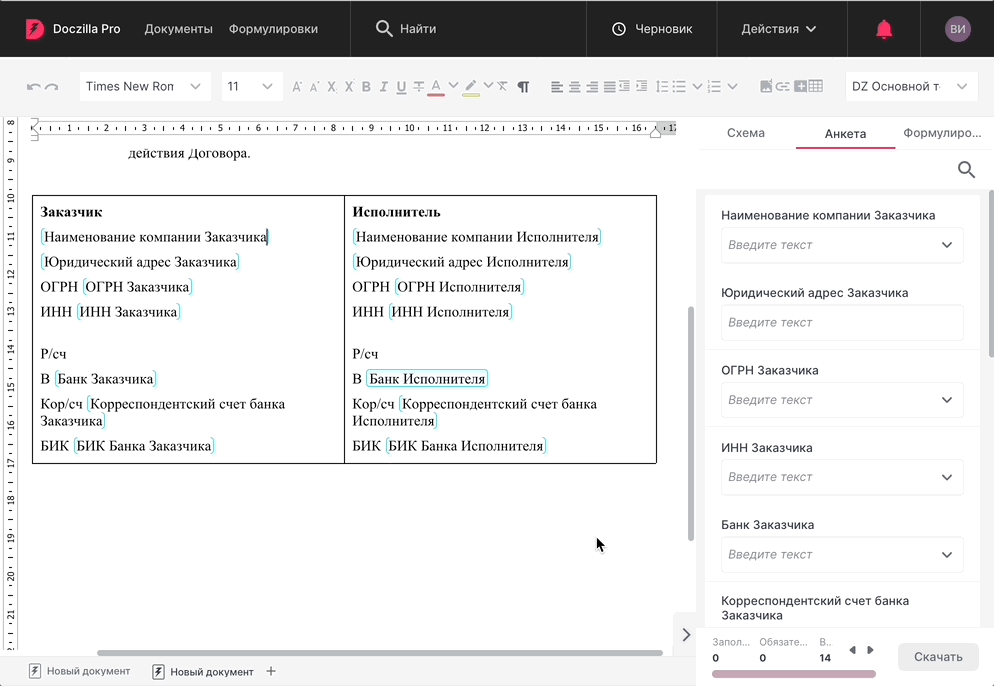Screen dimensions: 994x686
Task: Toggle underline formatting
Action: pos(401,87)
